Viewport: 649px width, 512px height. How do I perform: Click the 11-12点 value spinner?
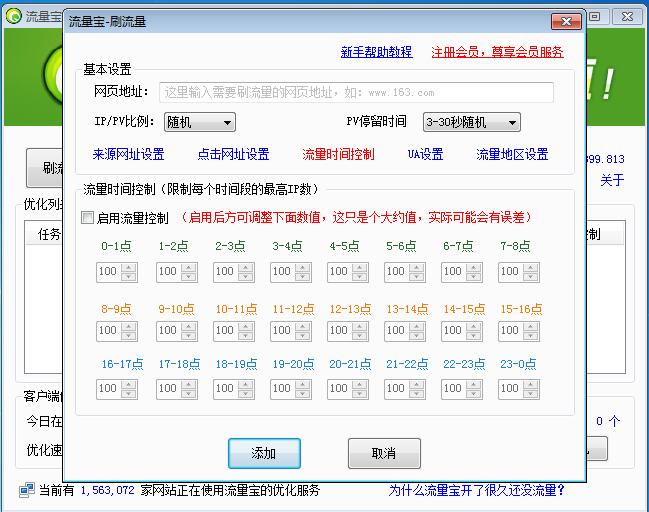point(291,331)
